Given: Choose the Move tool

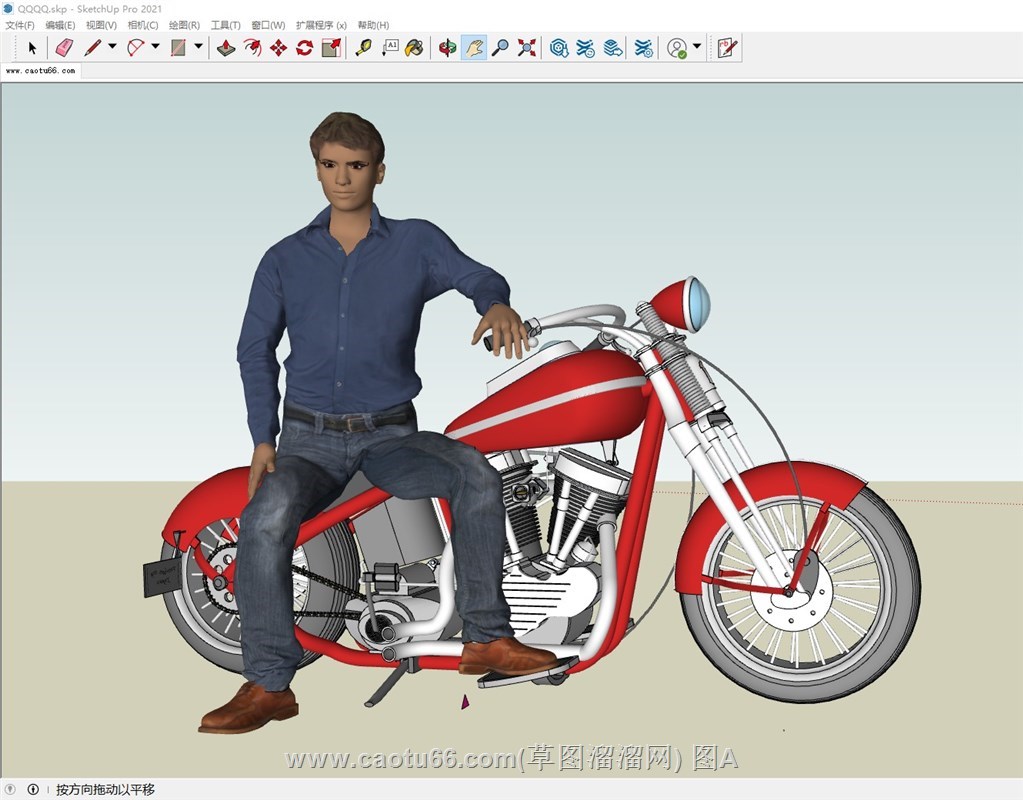Looking at the screenshot, I should [x=279, y=48].
